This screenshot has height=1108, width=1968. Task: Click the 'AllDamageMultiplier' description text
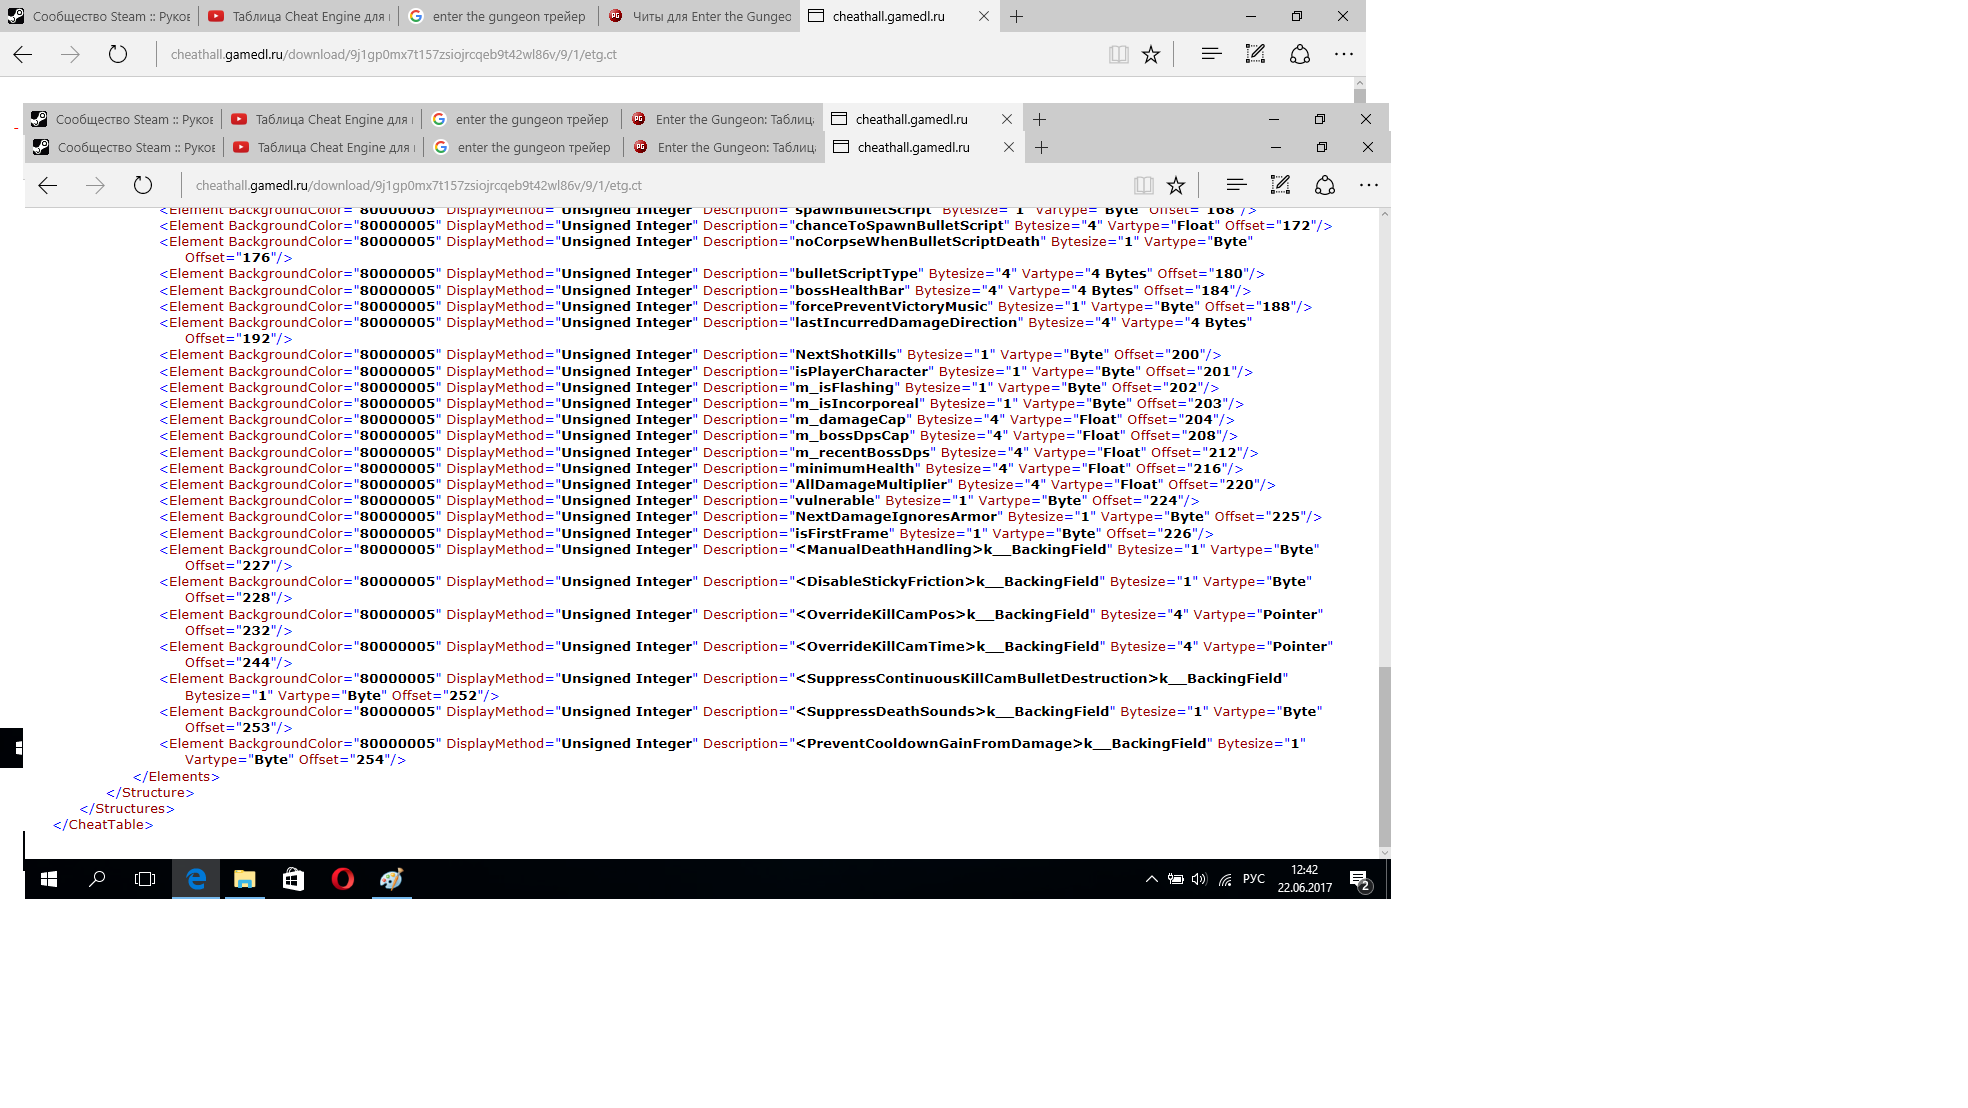[871, 485]
